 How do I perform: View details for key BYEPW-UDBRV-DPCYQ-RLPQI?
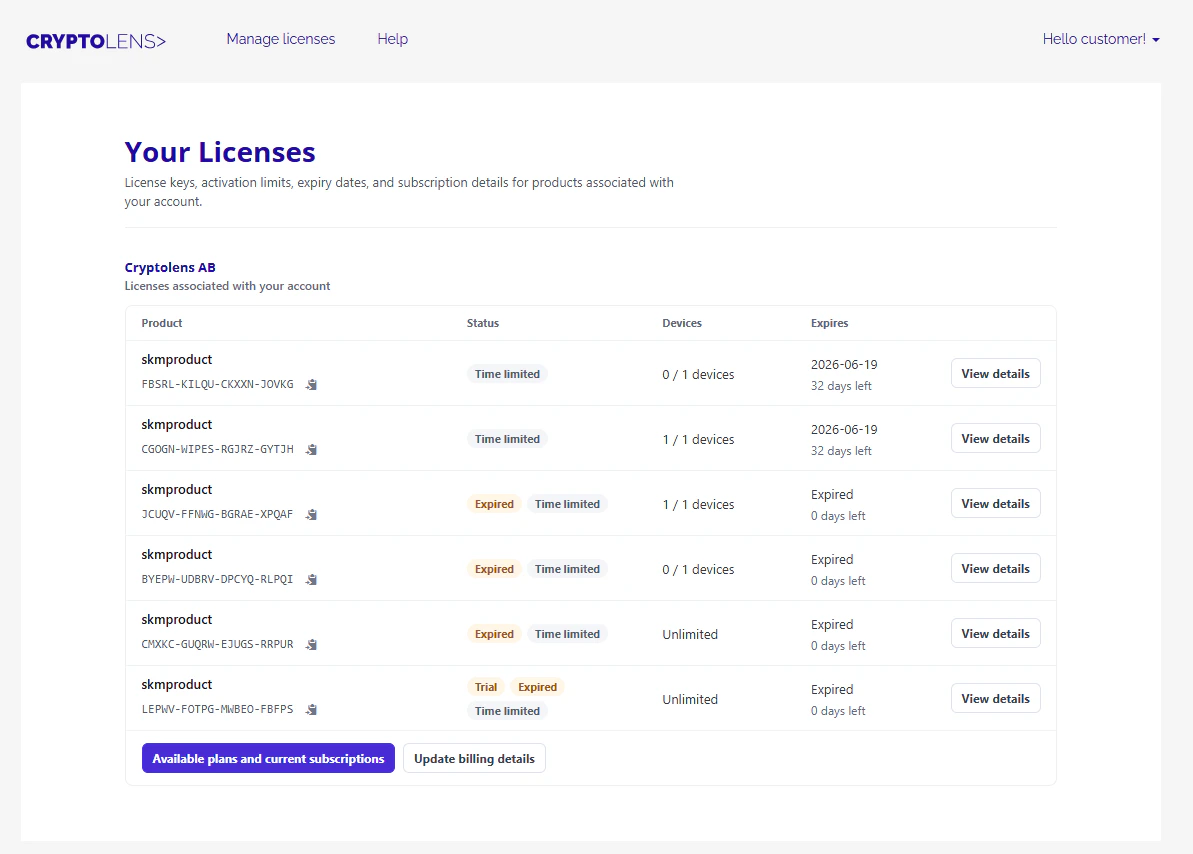click(995, 569)
